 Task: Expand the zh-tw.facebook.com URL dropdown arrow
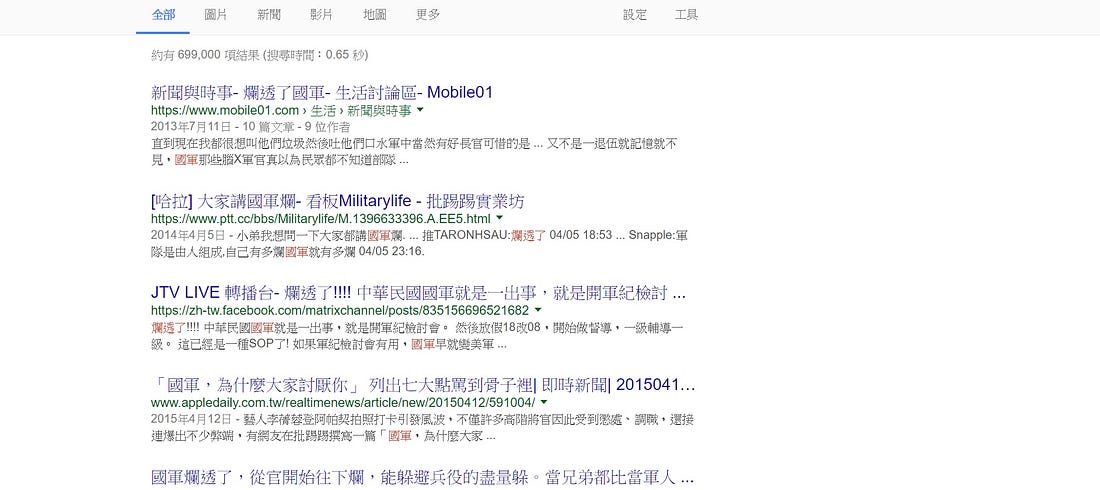(538, 310)
